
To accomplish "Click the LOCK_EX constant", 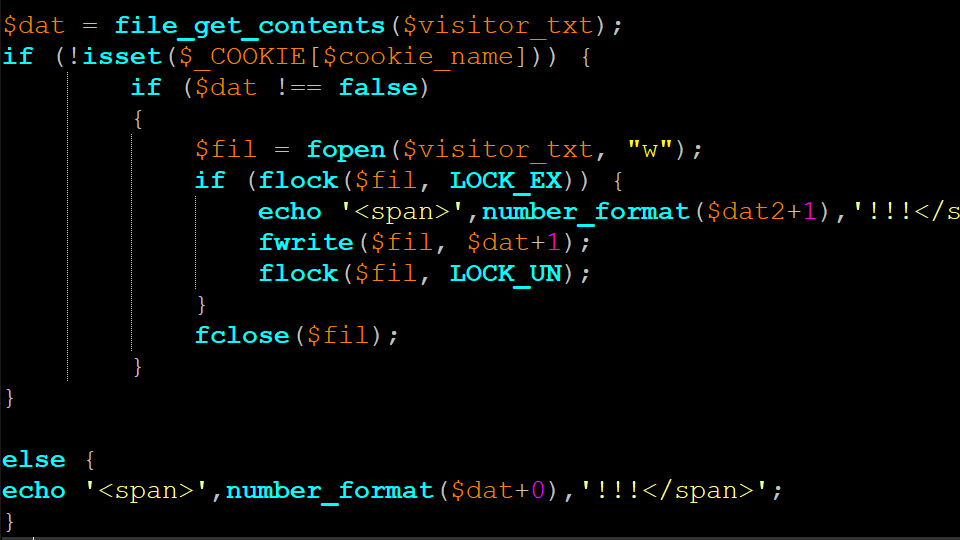I will tap(506, 180).
